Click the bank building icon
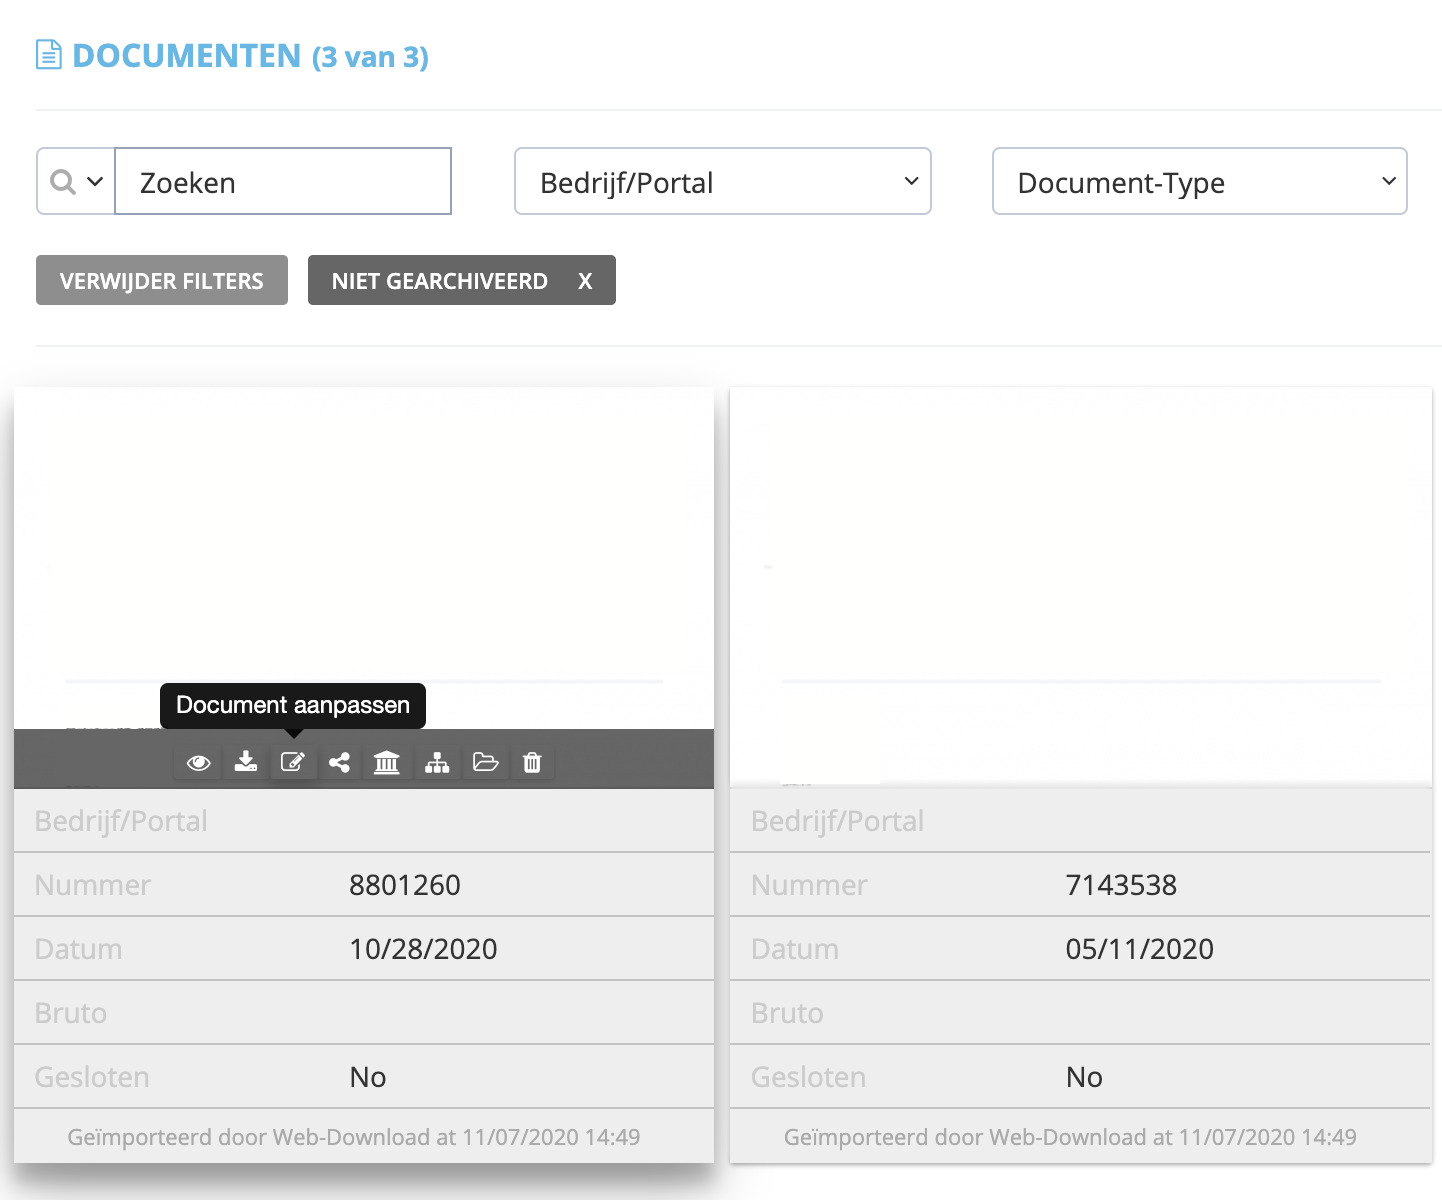The image size is (1442, 1200). click(x=386, y=763)
